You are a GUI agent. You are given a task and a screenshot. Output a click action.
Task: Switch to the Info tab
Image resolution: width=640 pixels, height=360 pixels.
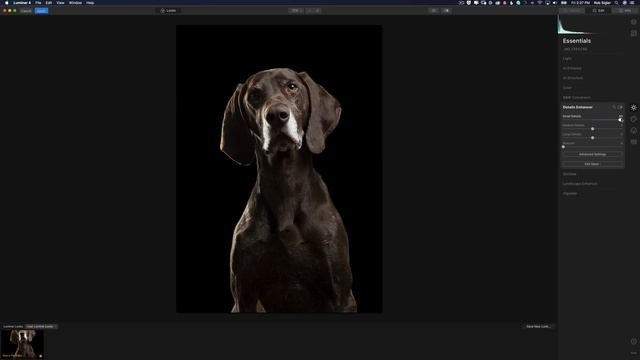click(624, 11)
